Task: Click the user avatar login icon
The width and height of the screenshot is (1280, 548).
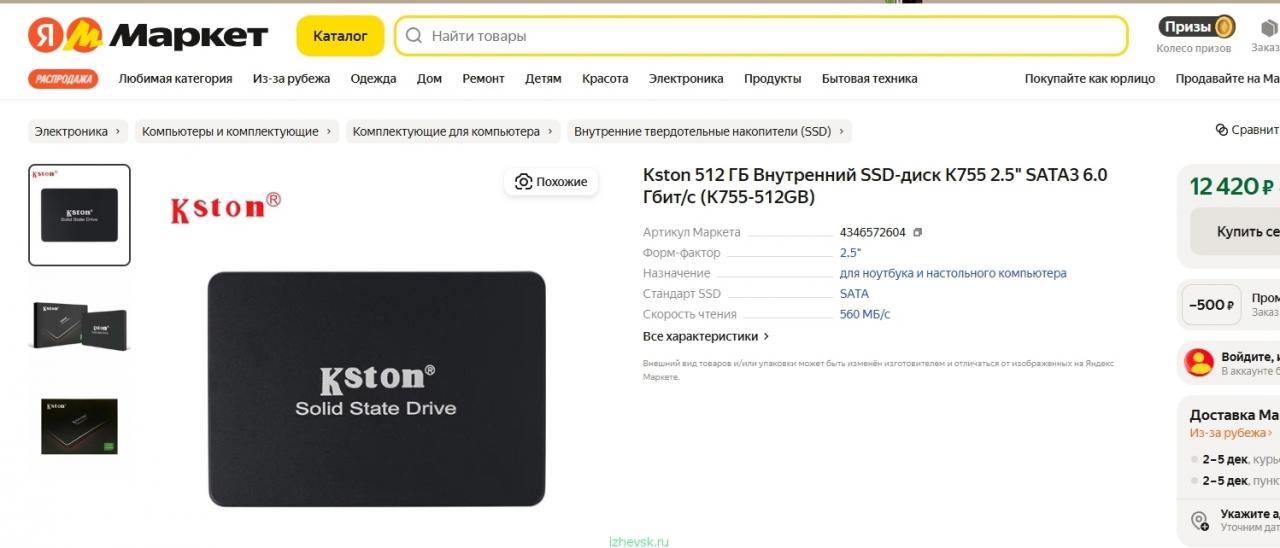Action: click(x=1198, y=362)
